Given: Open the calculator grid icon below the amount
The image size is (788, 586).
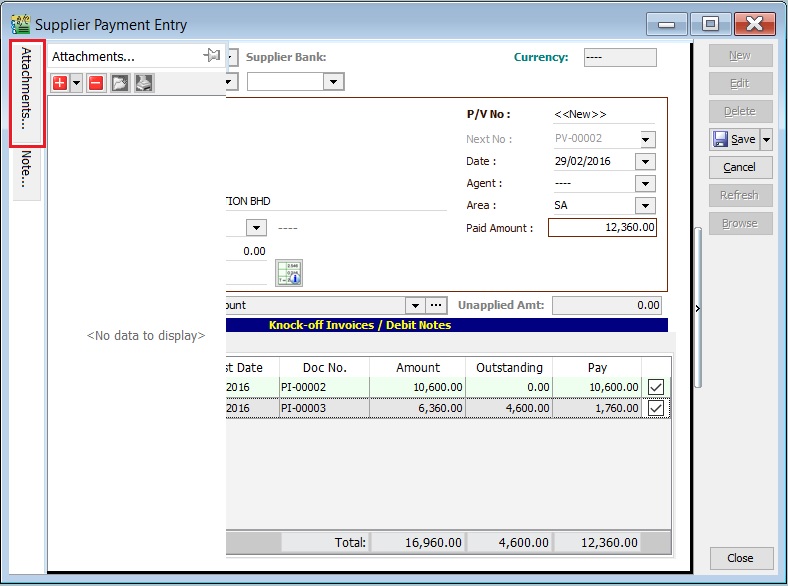Looking at the screenshot, I should coord(289,273).
